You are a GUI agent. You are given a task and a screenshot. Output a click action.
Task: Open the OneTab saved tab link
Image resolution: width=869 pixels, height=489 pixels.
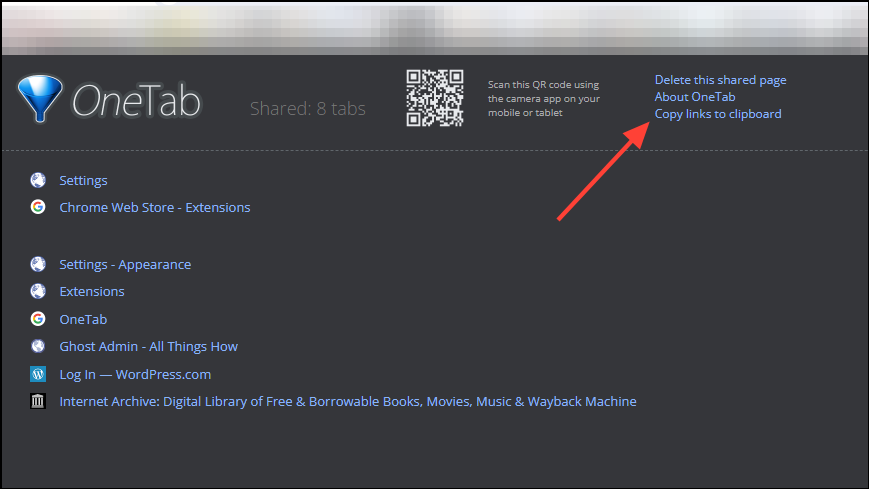click(83, 319)
